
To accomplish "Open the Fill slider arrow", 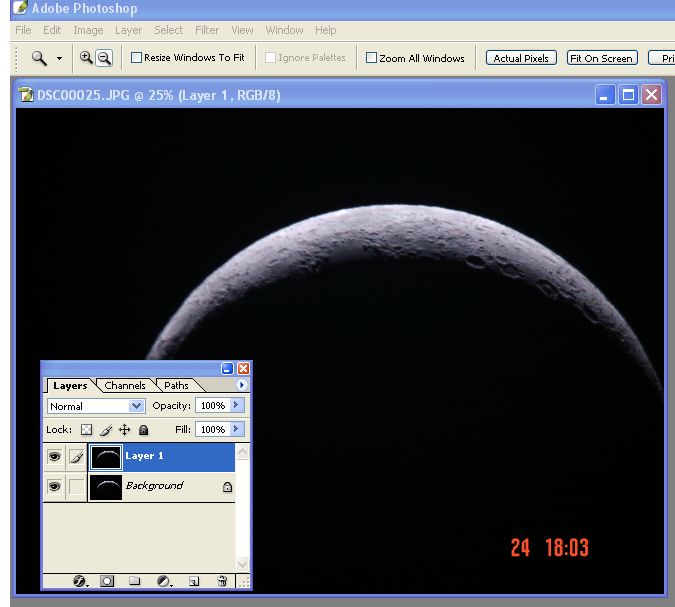I will point(236,429).
